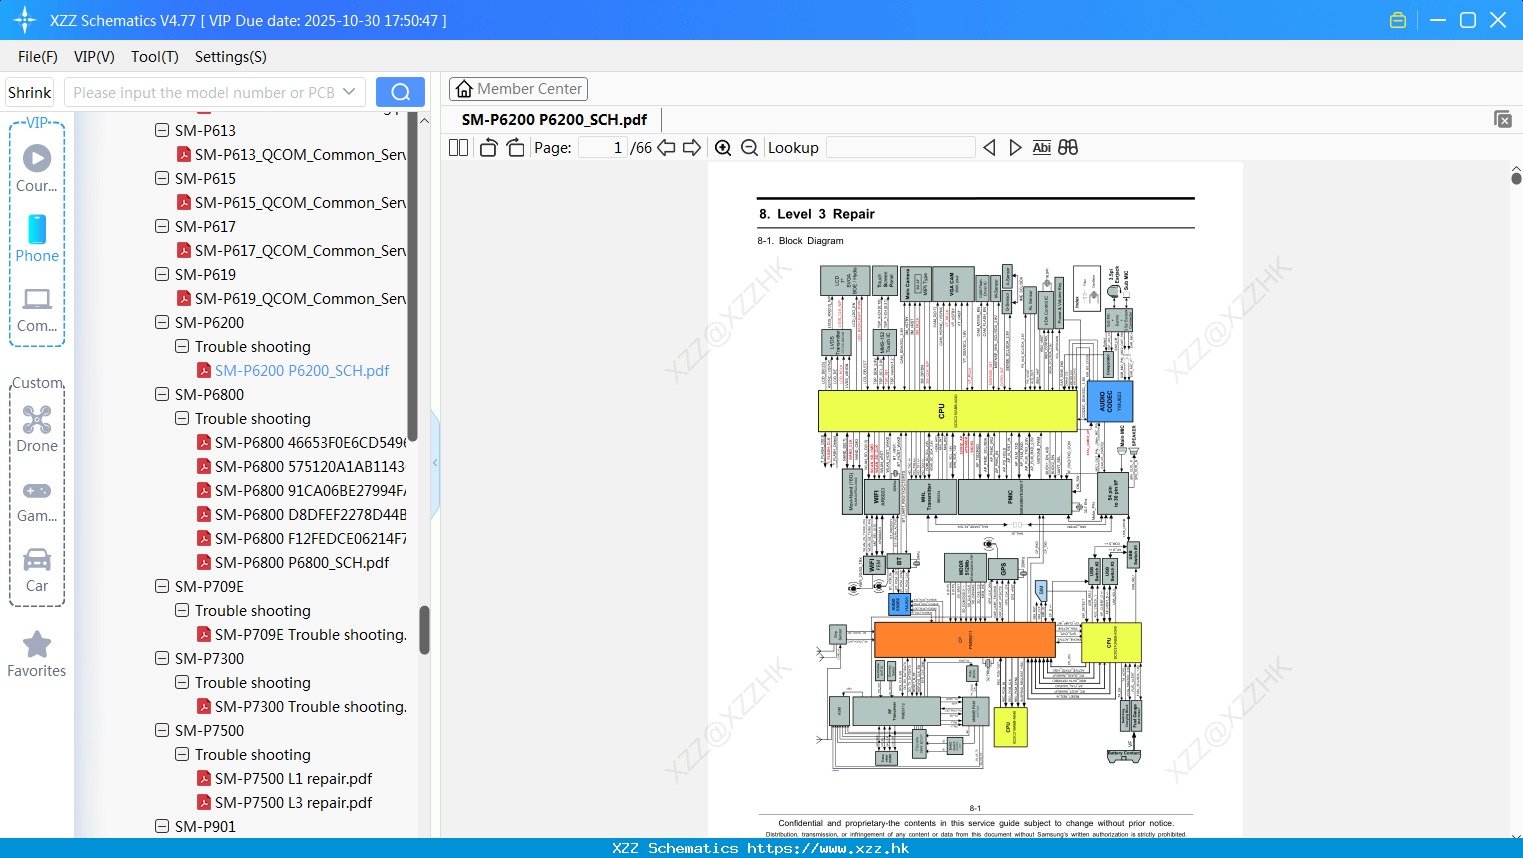
Task: Find next lookup match
Action: click(1015, 147)
